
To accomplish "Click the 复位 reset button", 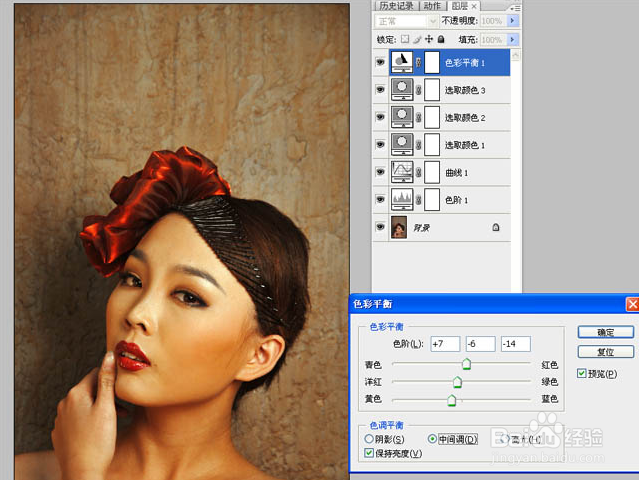I will tap(606, 351).
